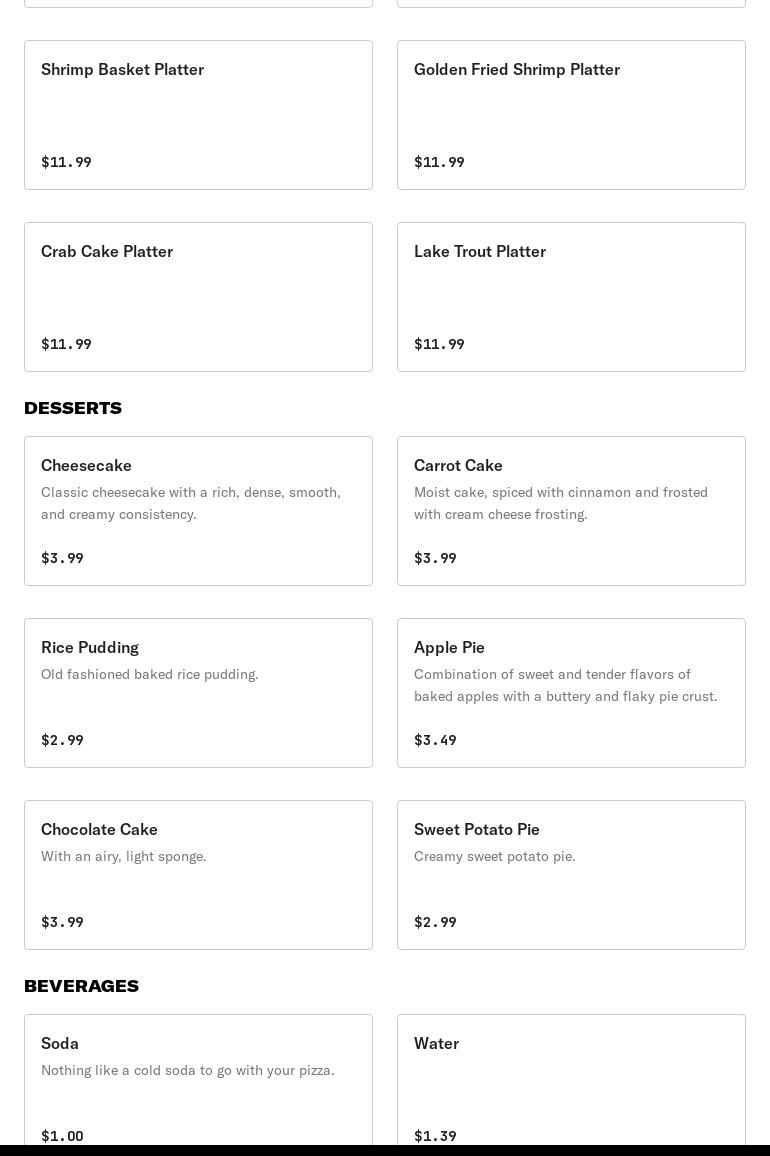Open the Carrot Cake menu item

[x=572, y=511]
